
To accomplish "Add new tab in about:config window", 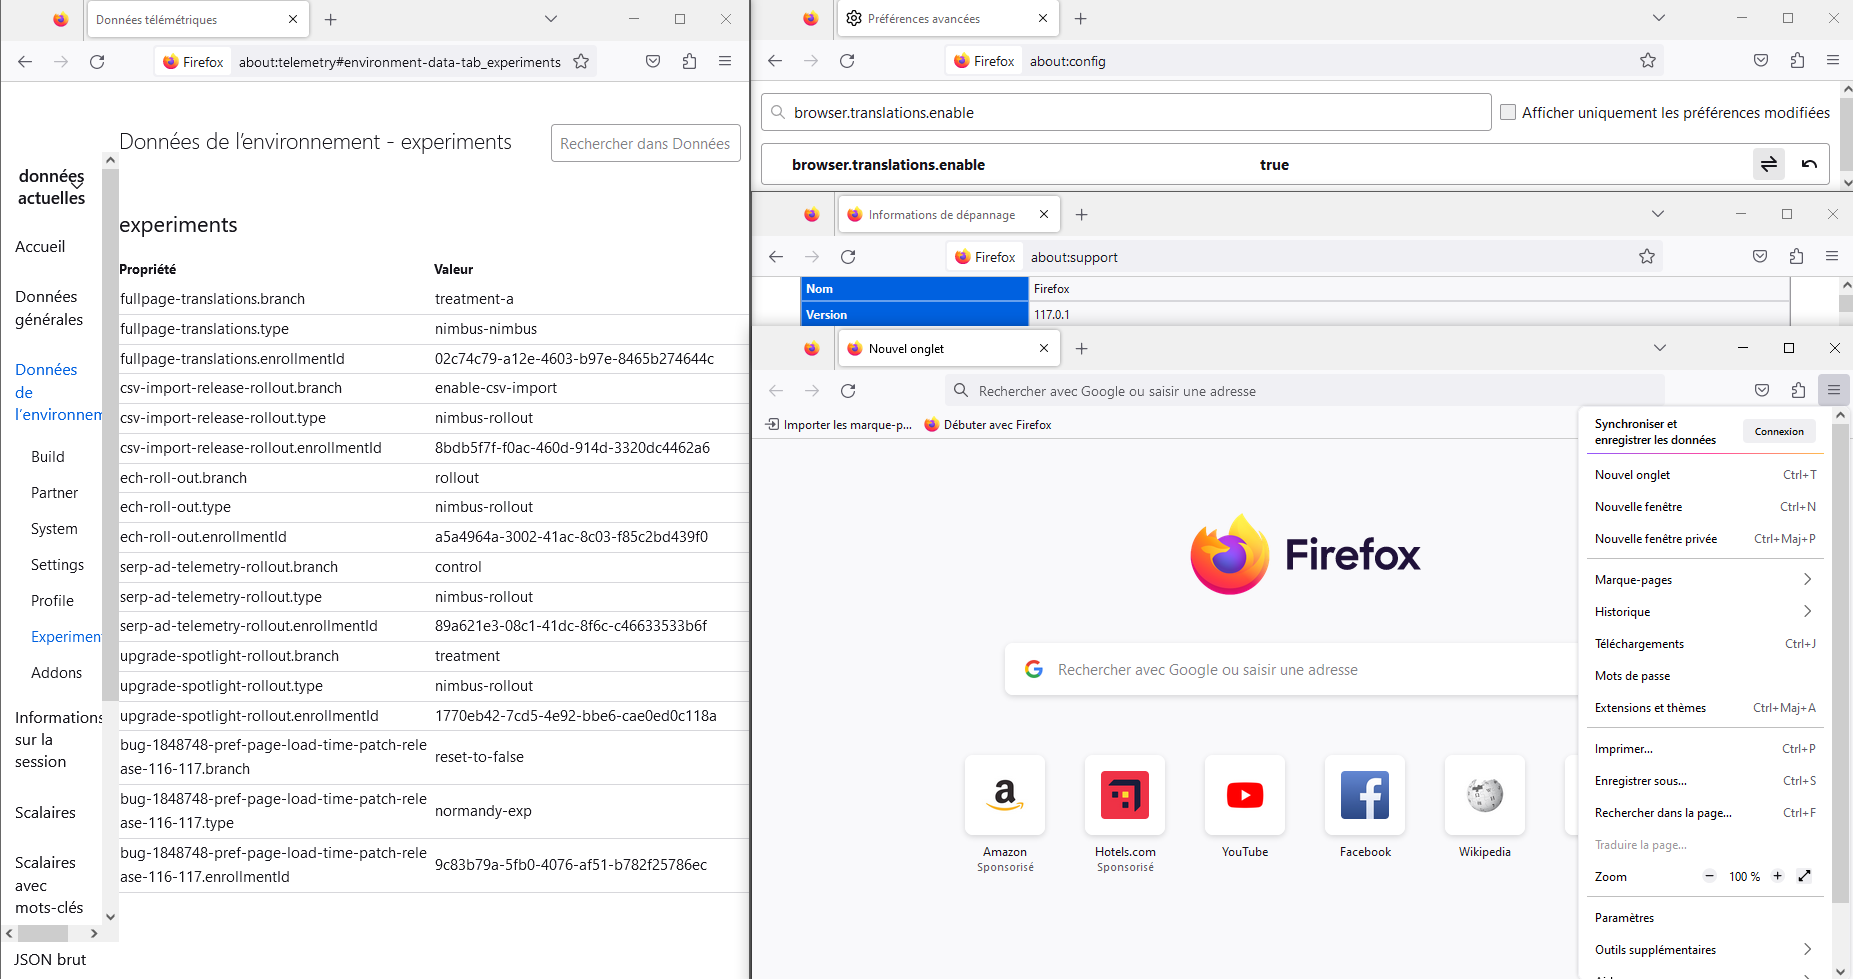I will (1081, 19).
